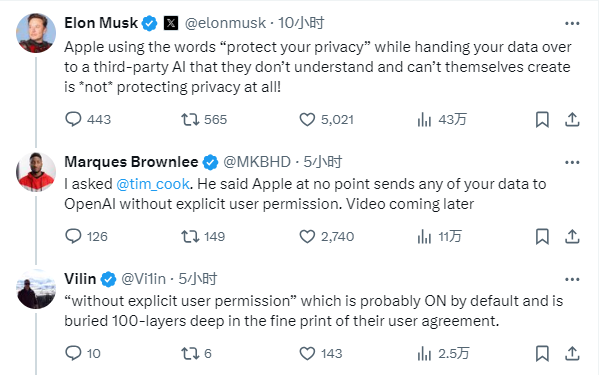Viewport: 609px width, 375px height.
Task: Repost Elon Musk's tweet
Action: tap(190, 120)
